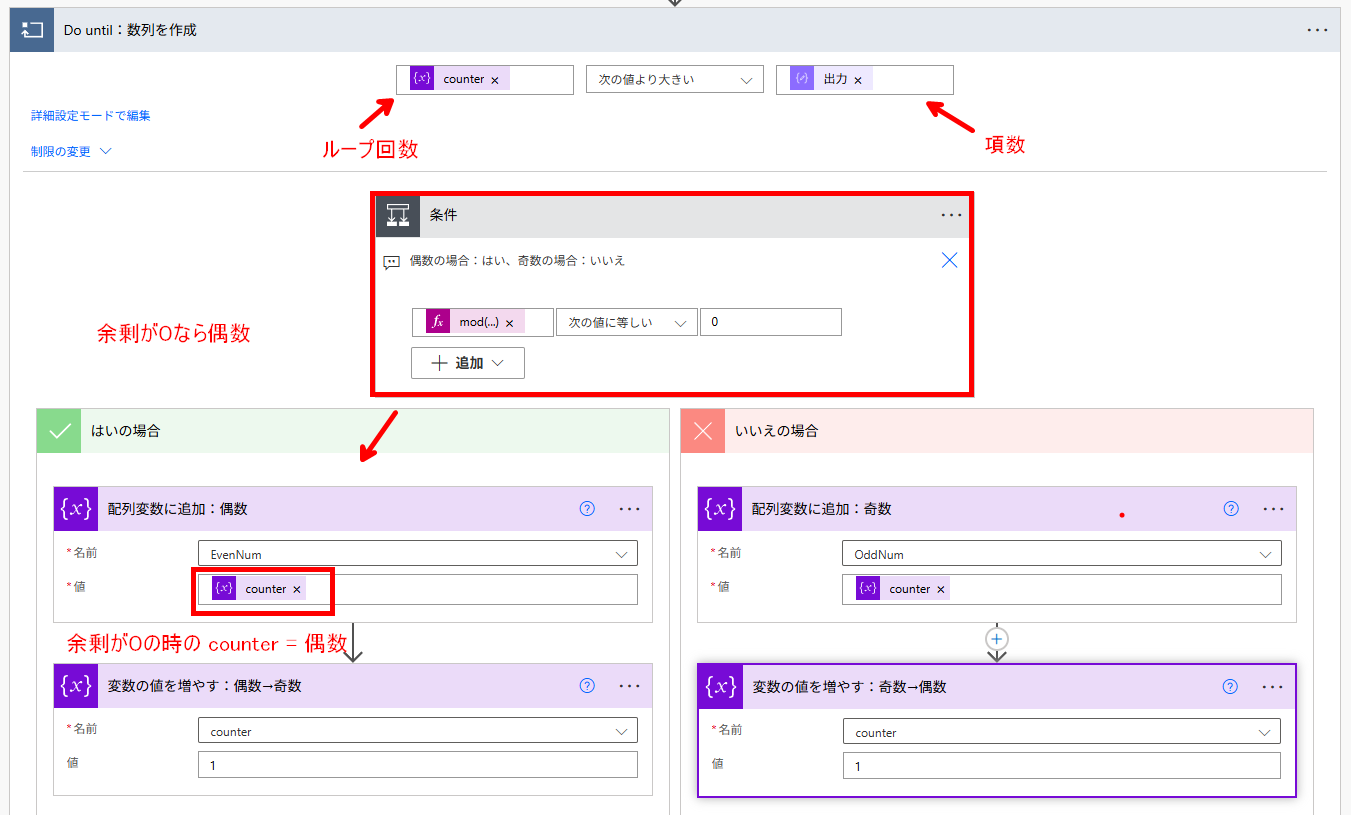This screenshot has height=815, width=1351.
Task: Expand 制限の変更 section
Action: [x=72, y=152]
